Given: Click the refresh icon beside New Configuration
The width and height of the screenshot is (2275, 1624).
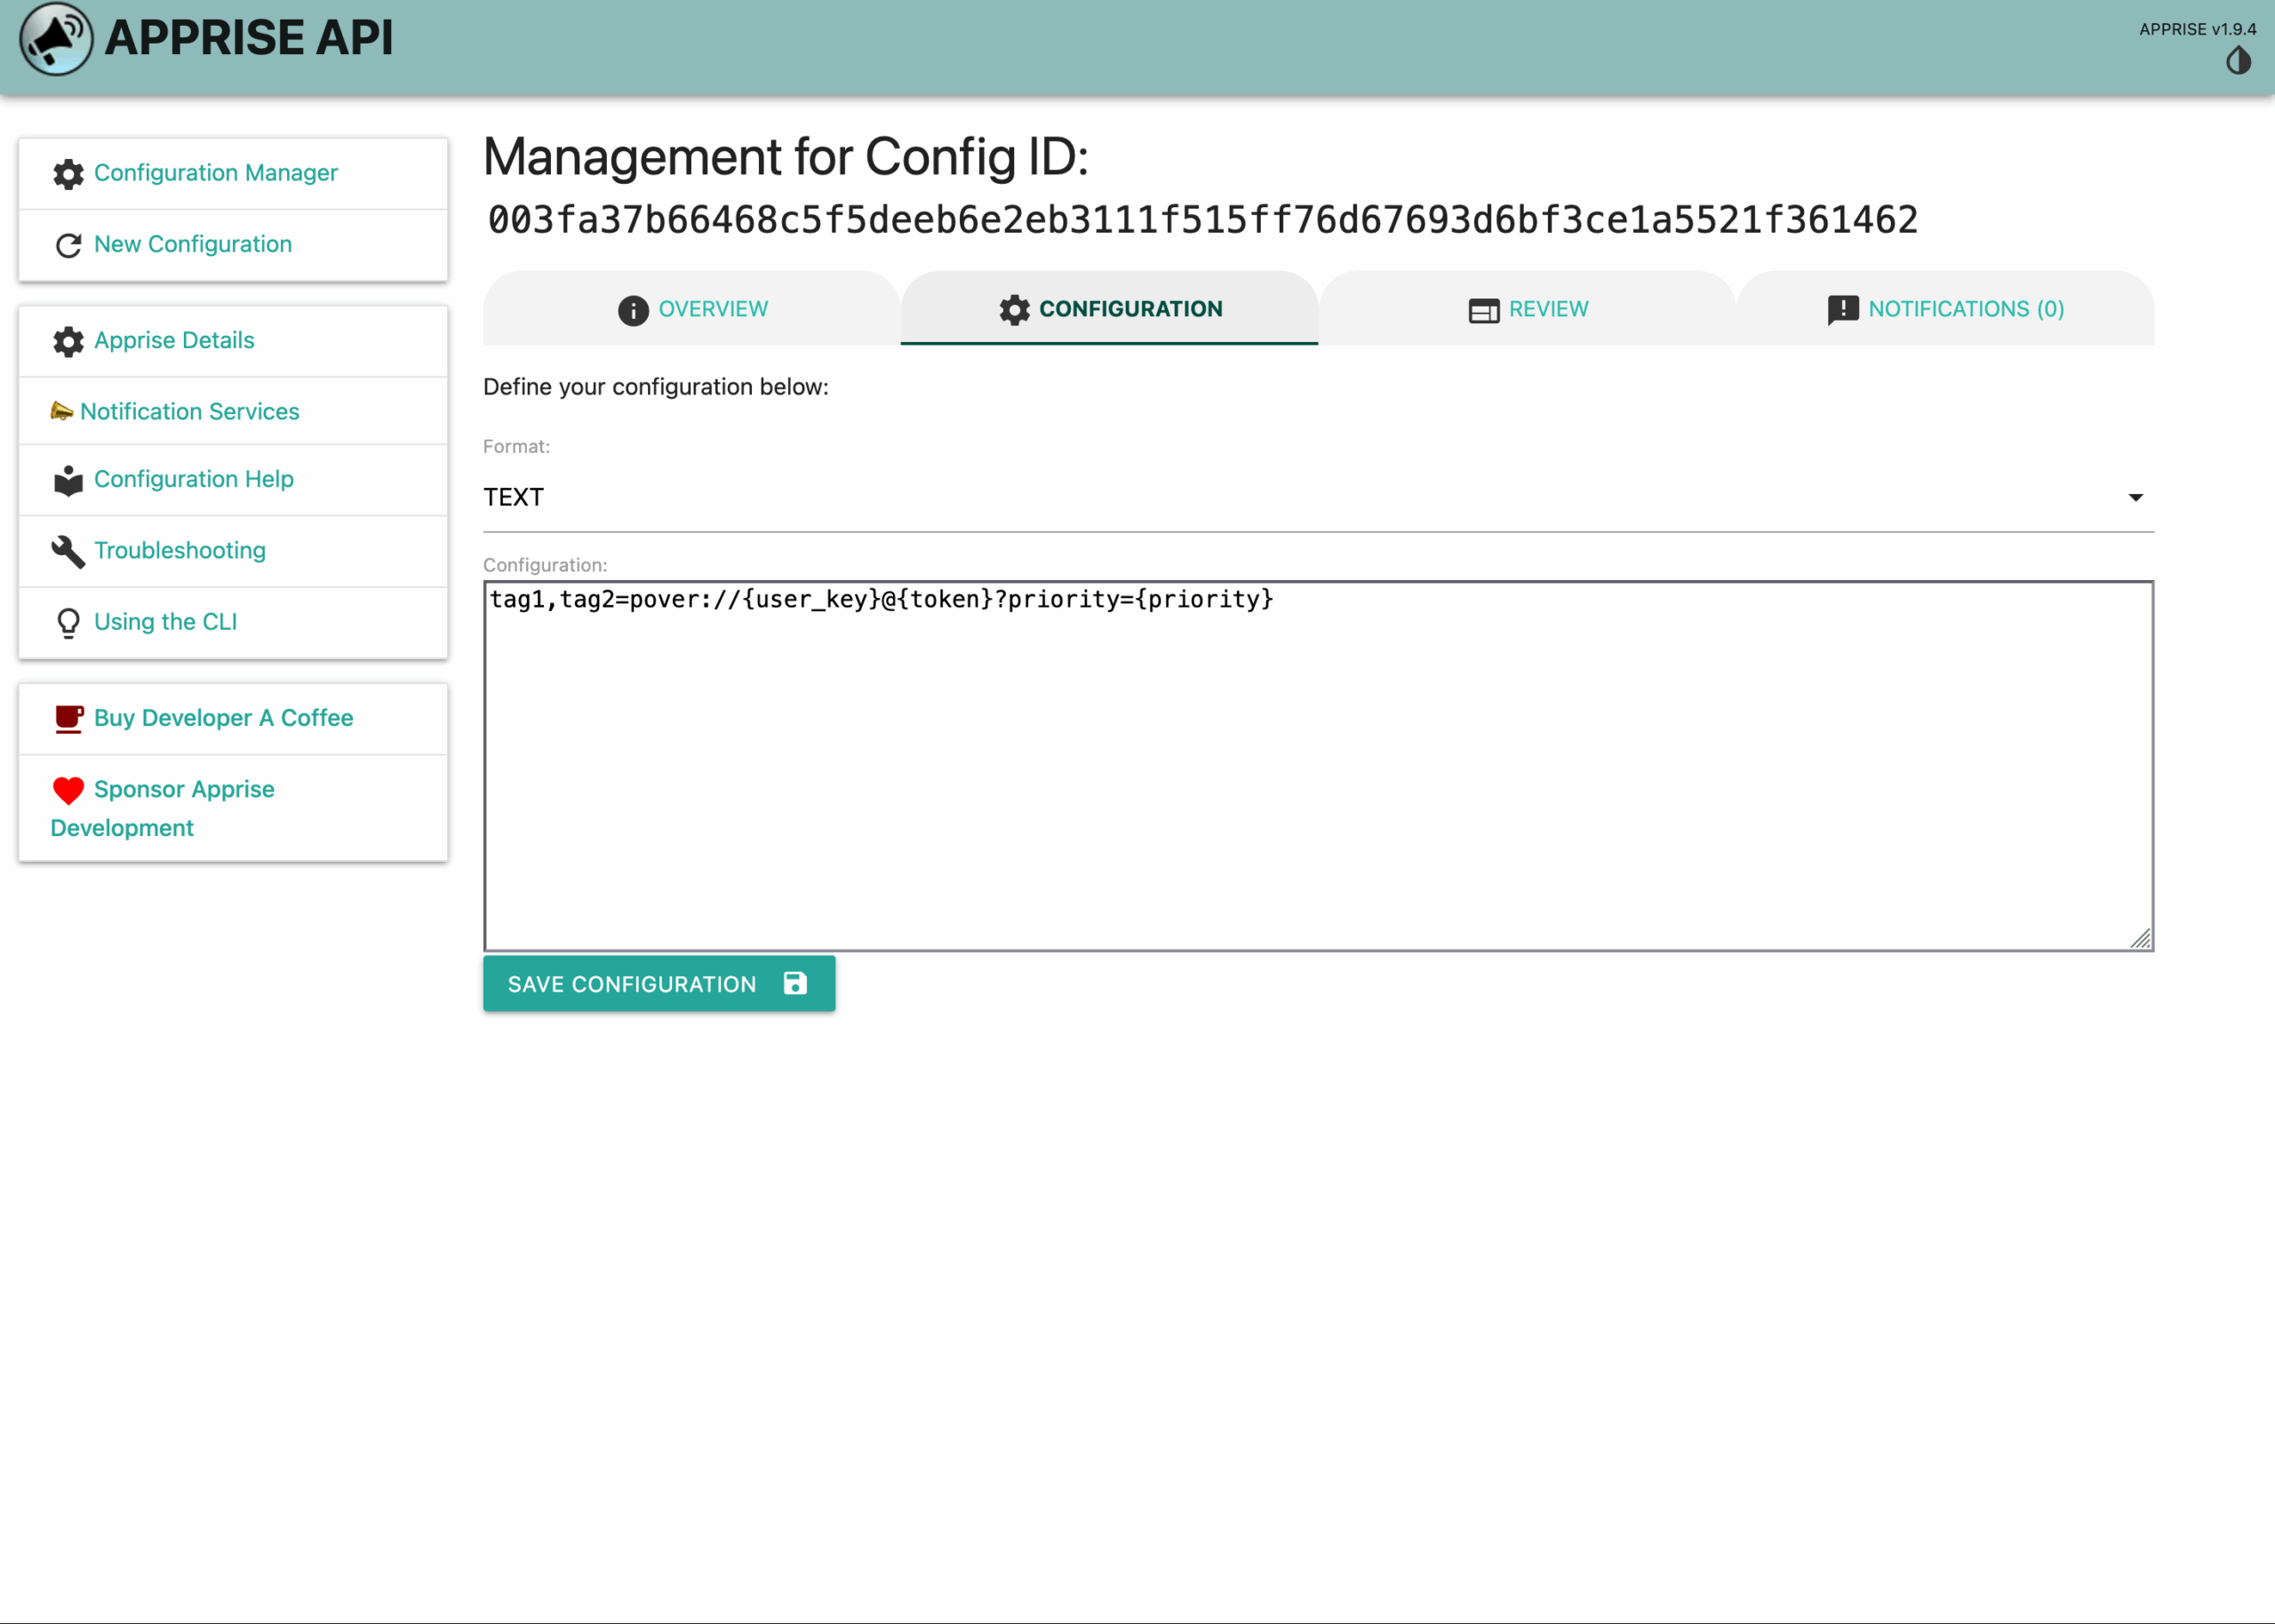Looking at the screenshot, I should pyautogui.click(x=68, y=245).
